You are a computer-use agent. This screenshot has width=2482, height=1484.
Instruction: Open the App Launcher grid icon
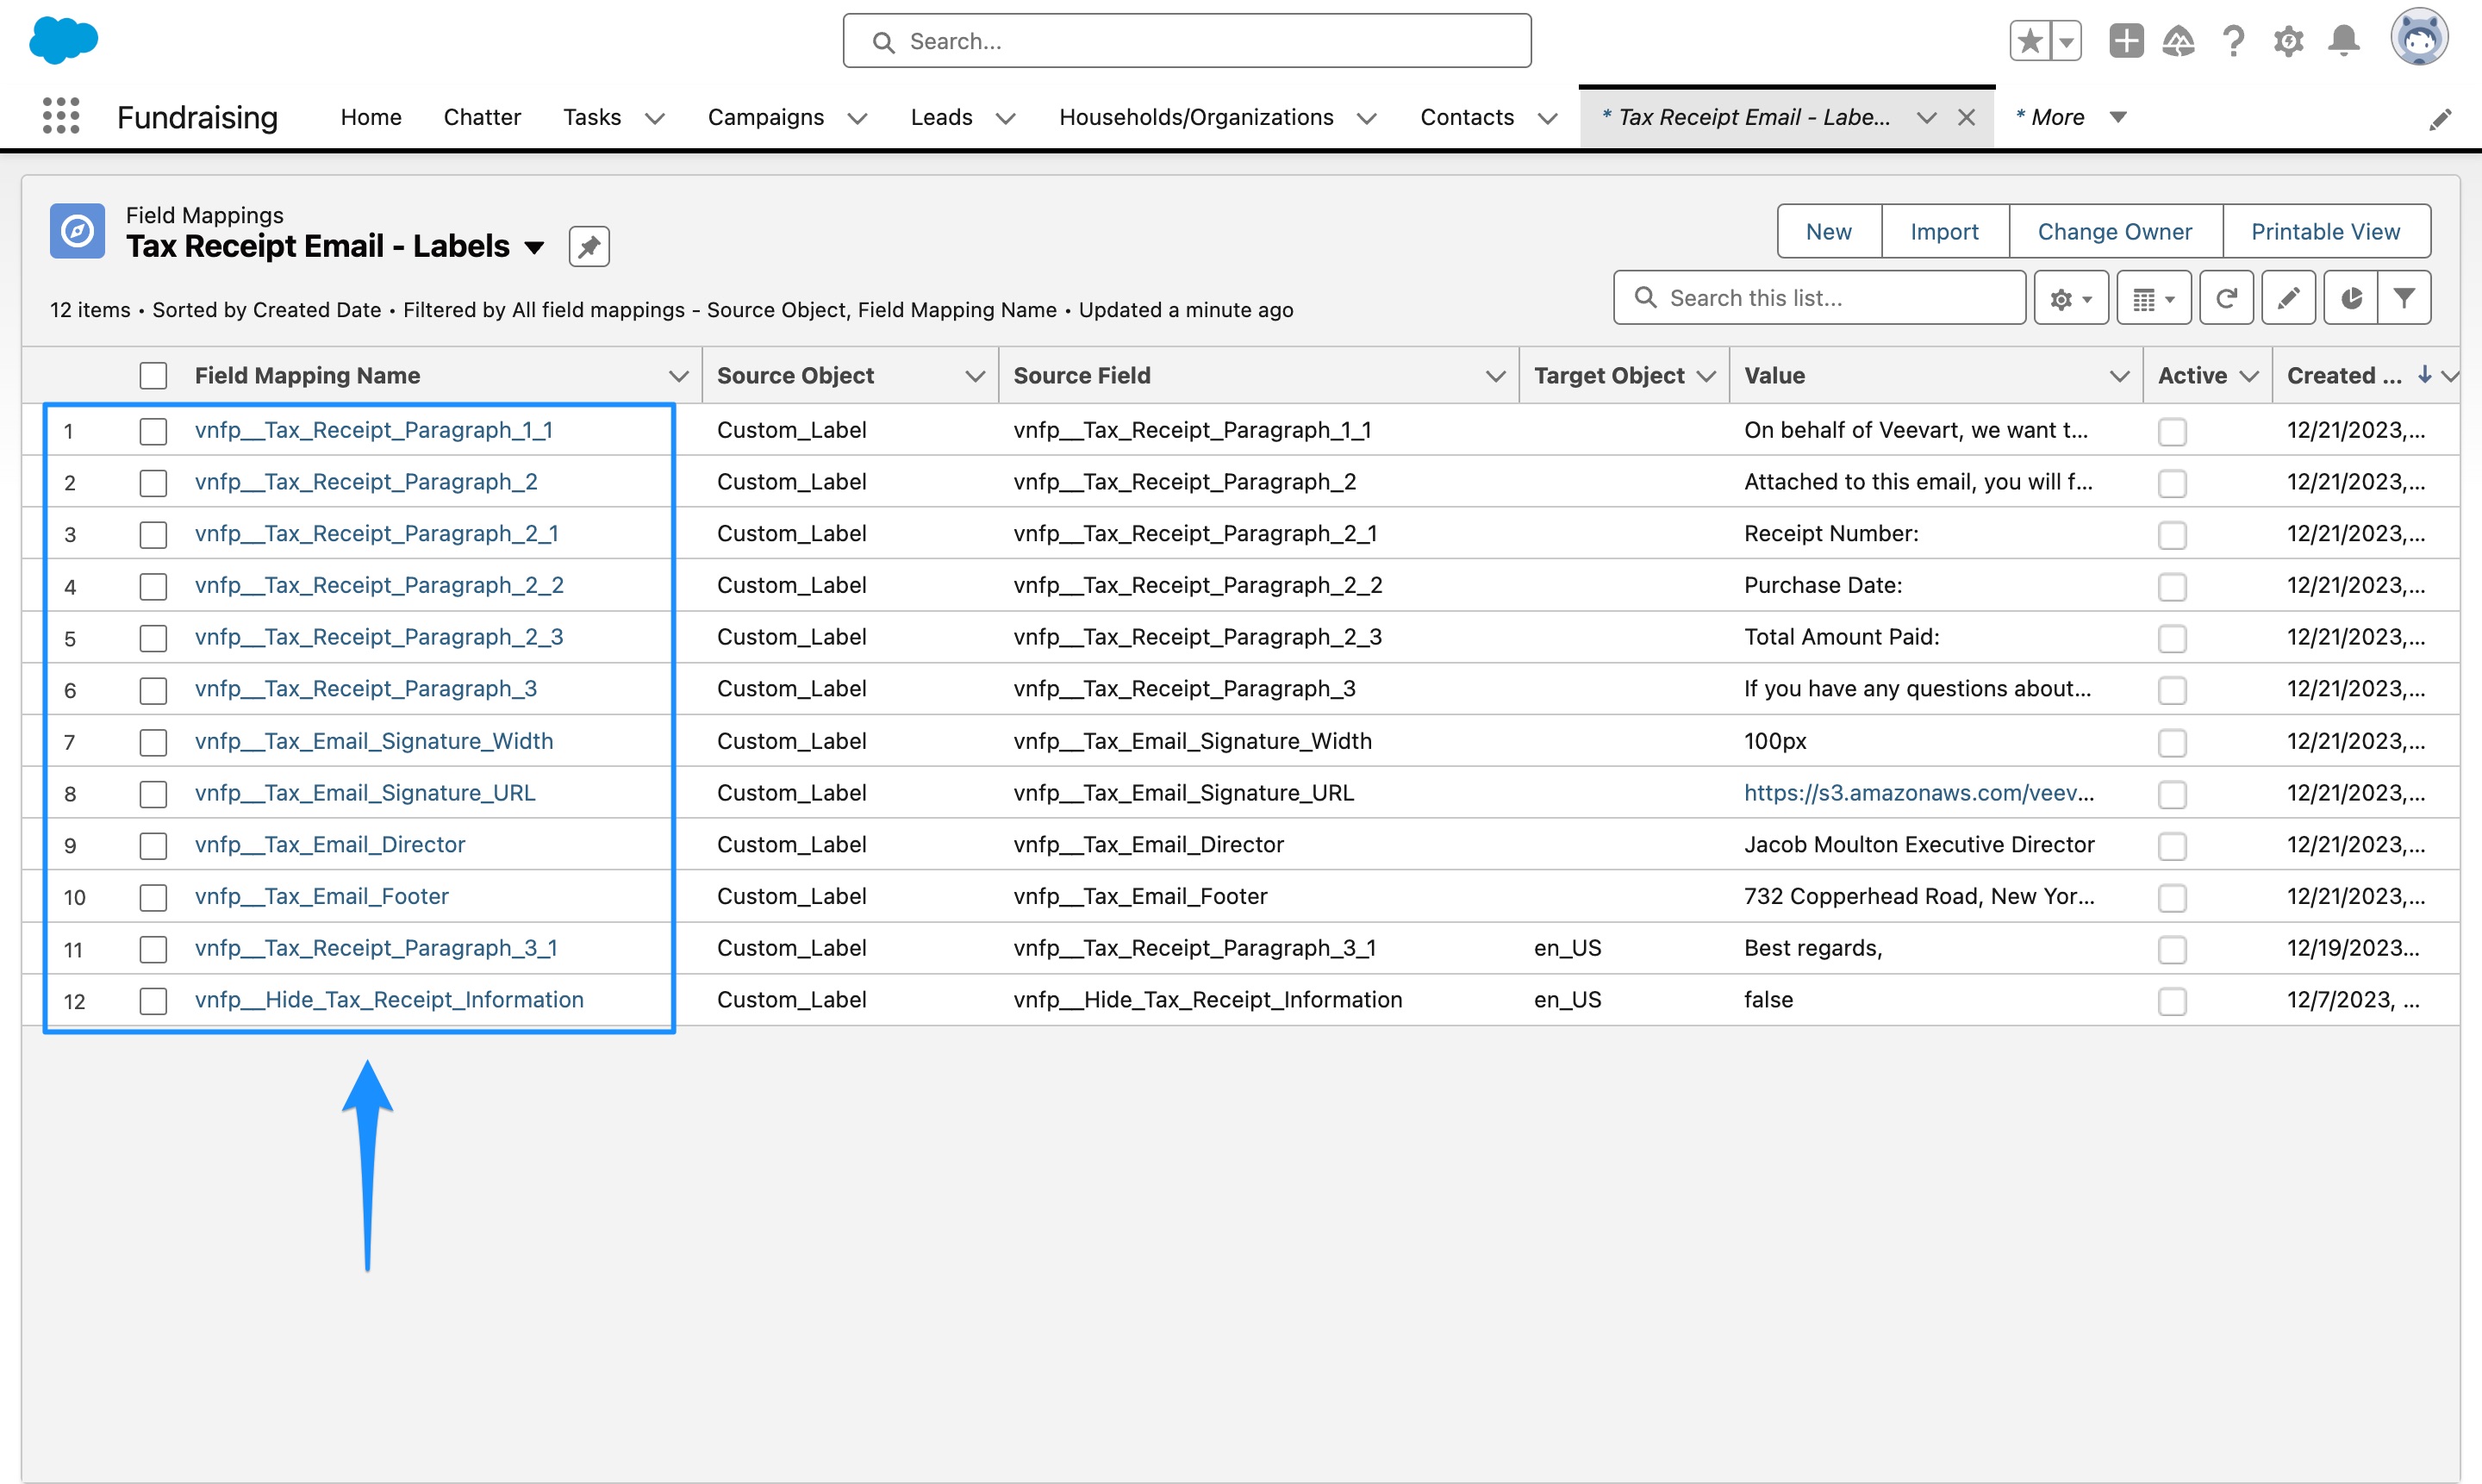click(x=60, y=116)
